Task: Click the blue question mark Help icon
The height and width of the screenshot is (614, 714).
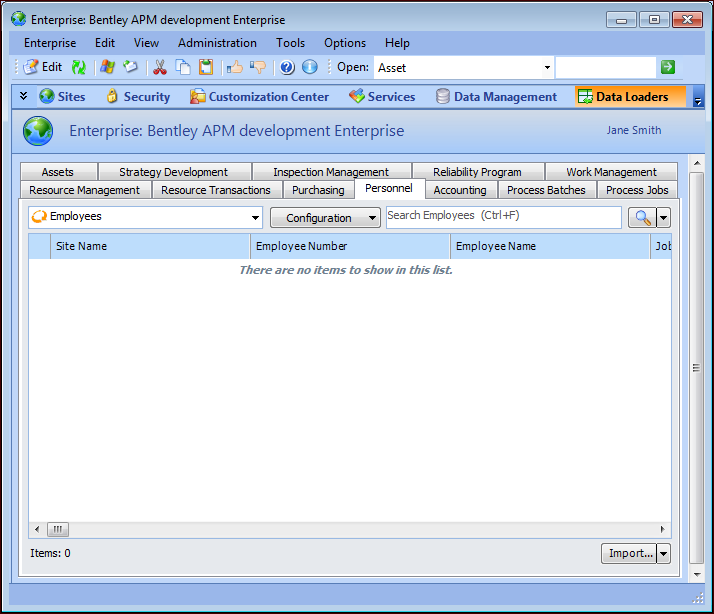Action: 287,67
